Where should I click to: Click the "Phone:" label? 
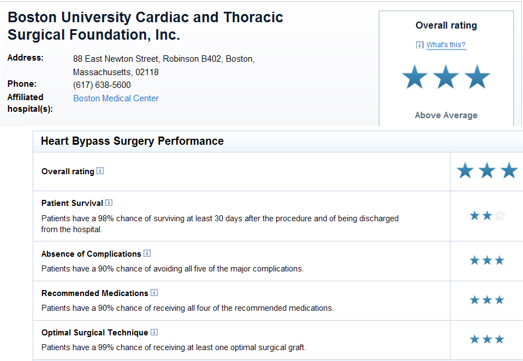[x=22, y=84]
